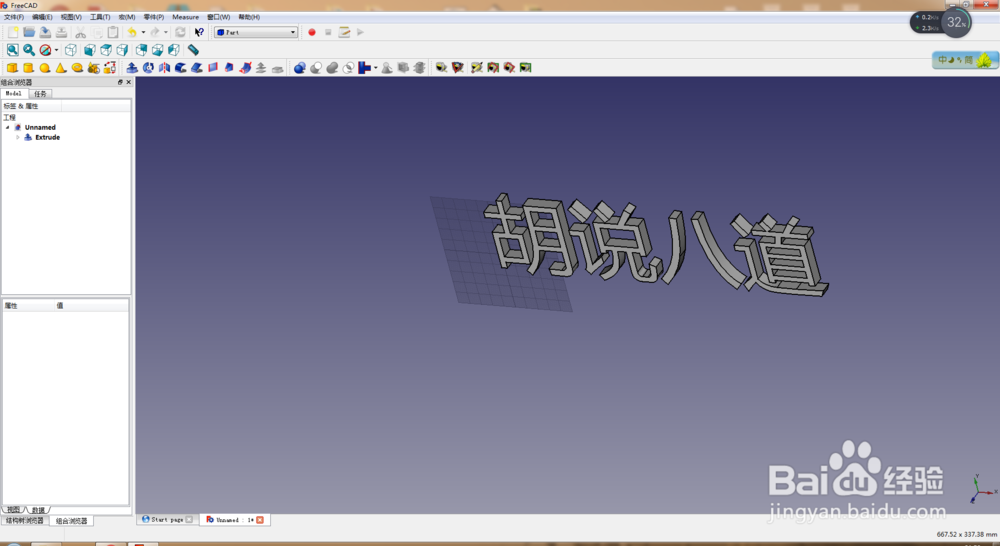Open the Part workbench selector
The width and height of the screenshot is (1000, 546).
(256, 32)
